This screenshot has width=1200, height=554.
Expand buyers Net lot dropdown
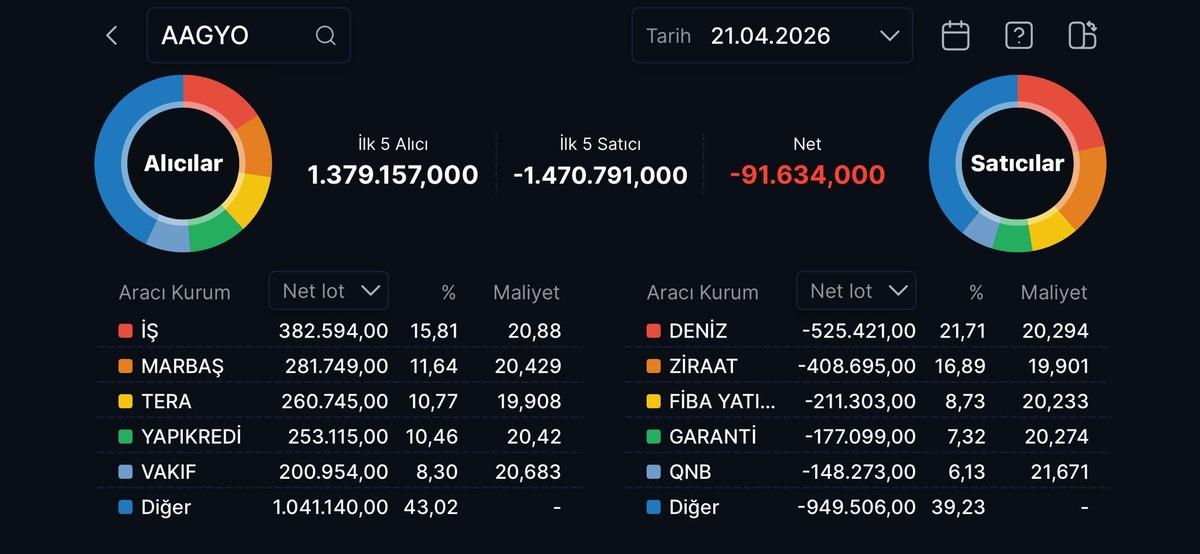[329, 291]
